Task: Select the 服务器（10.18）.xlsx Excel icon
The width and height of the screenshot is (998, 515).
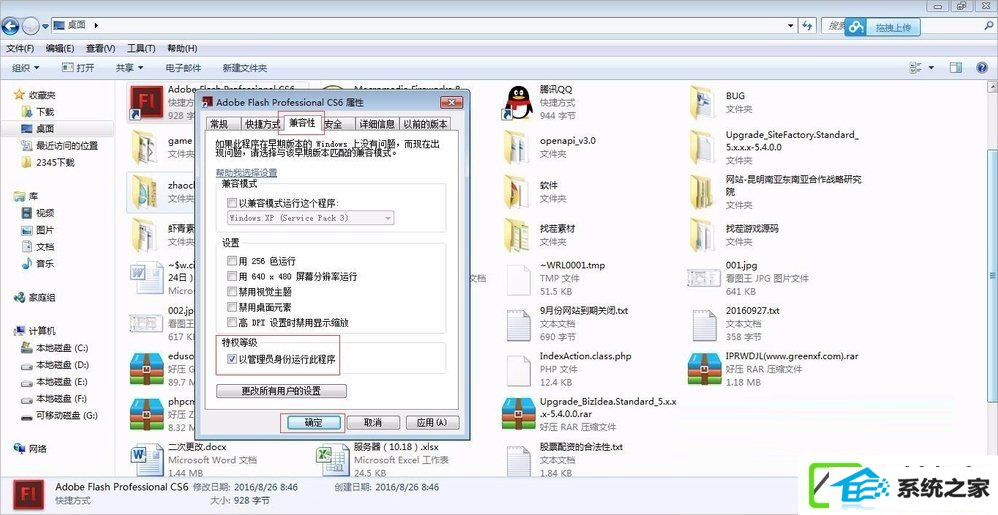Action: point(331,461)
